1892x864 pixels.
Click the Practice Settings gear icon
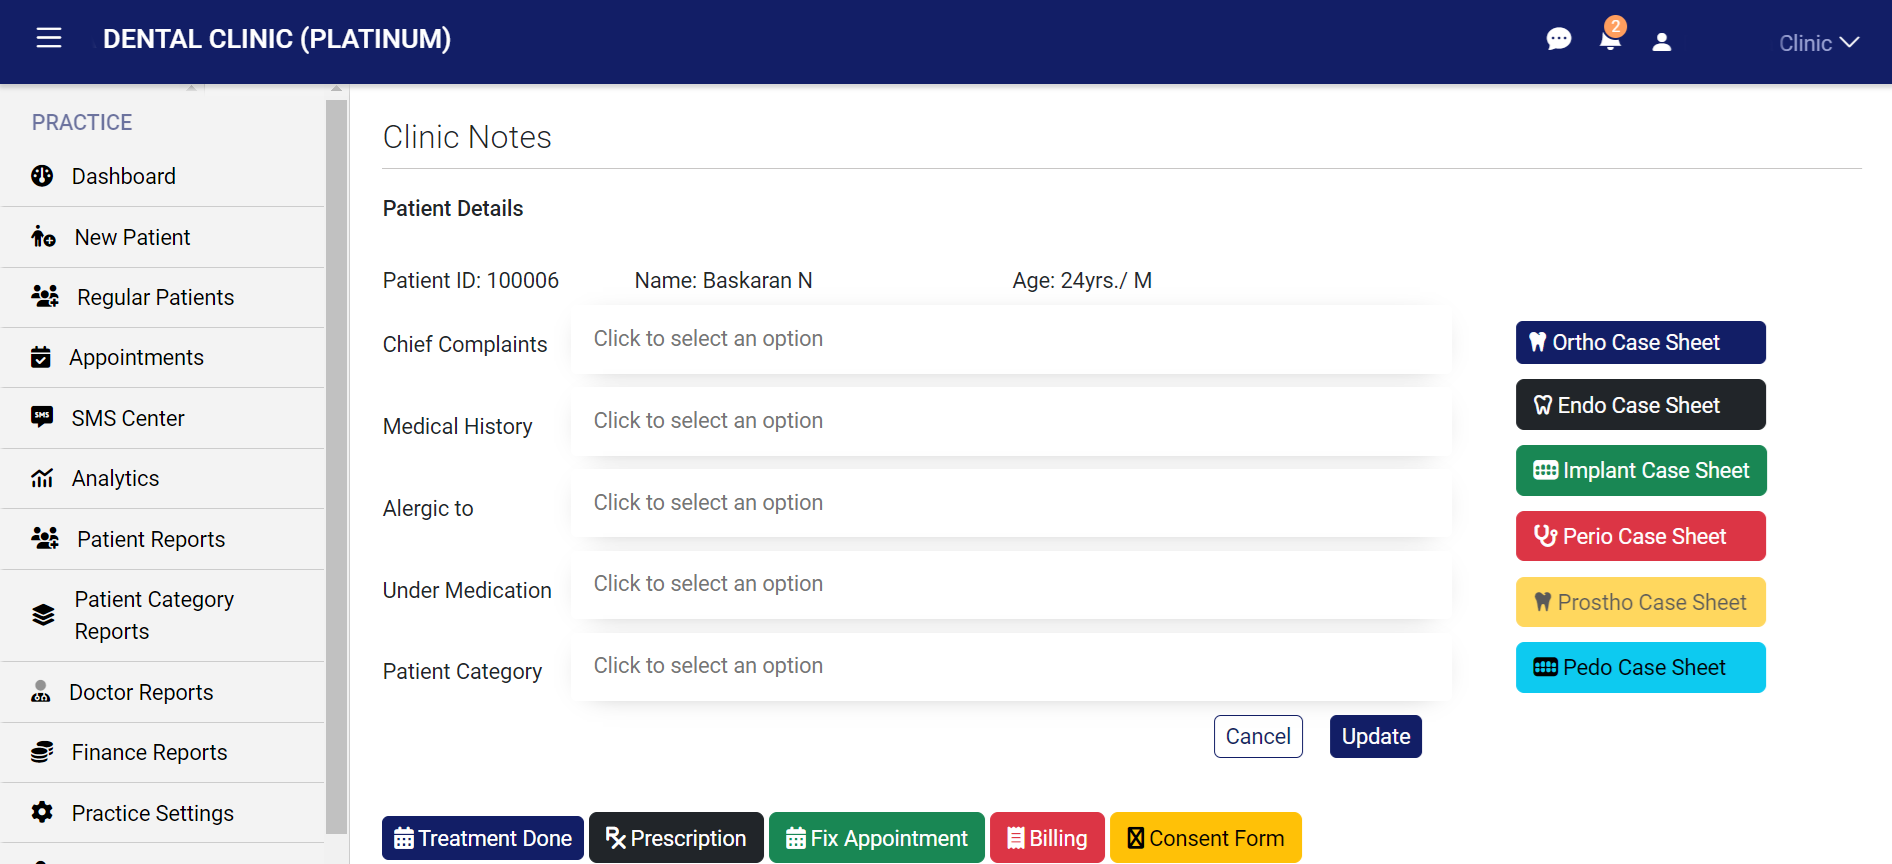pos(42,812)
